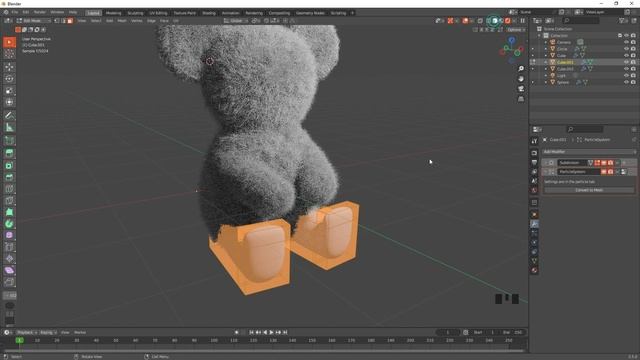Enable face select mode

click(70, 20)
